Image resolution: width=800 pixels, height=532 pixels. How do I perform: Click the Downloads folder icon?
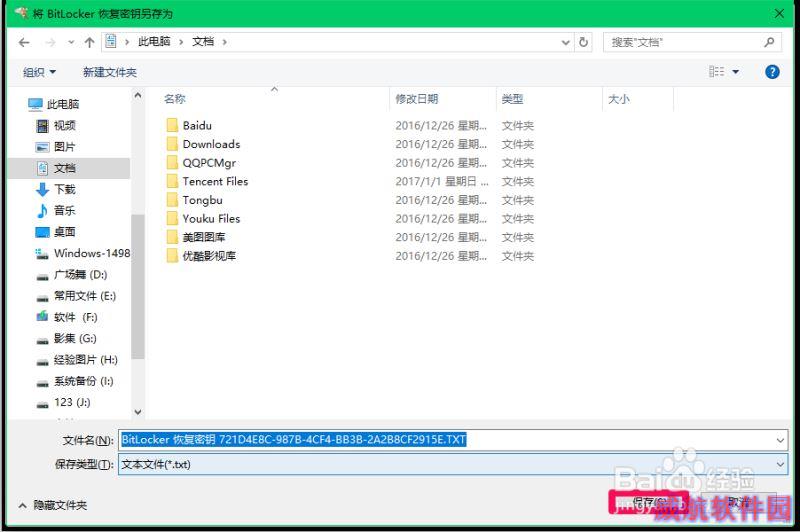click(x=172, y=144)
